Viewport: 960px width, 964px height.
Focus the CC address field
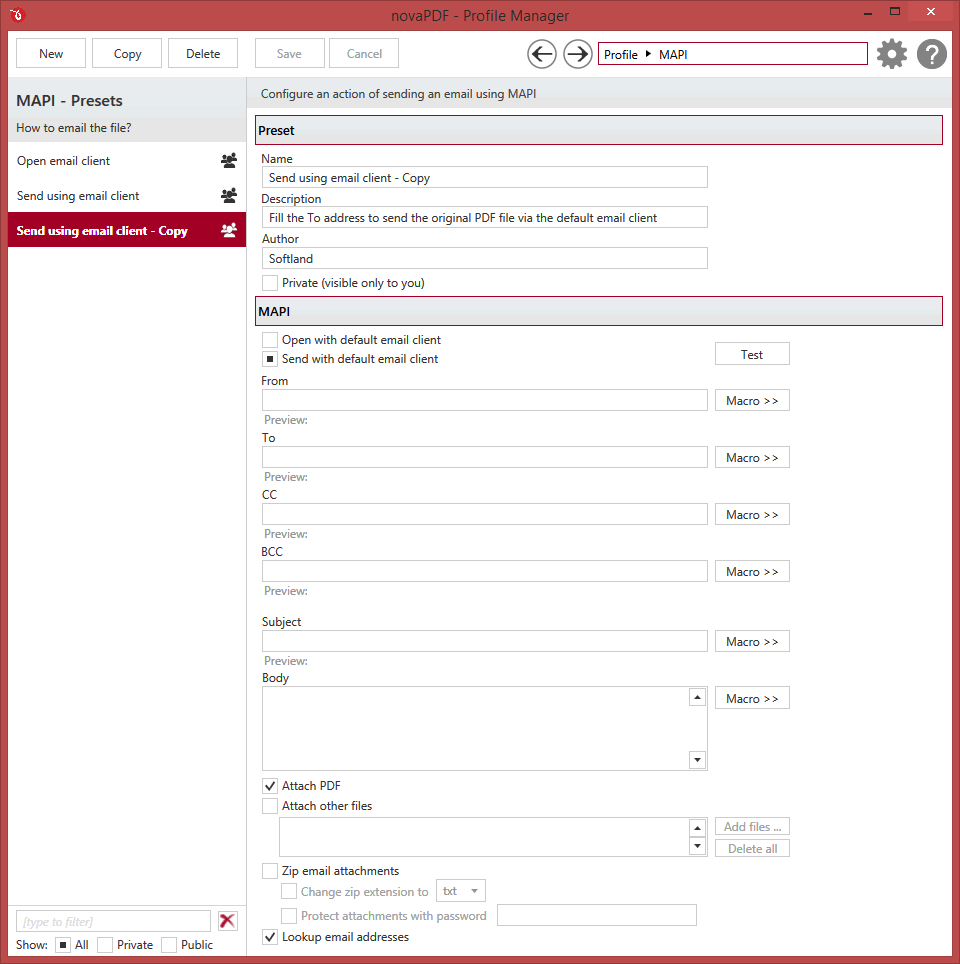pos(485,515)
